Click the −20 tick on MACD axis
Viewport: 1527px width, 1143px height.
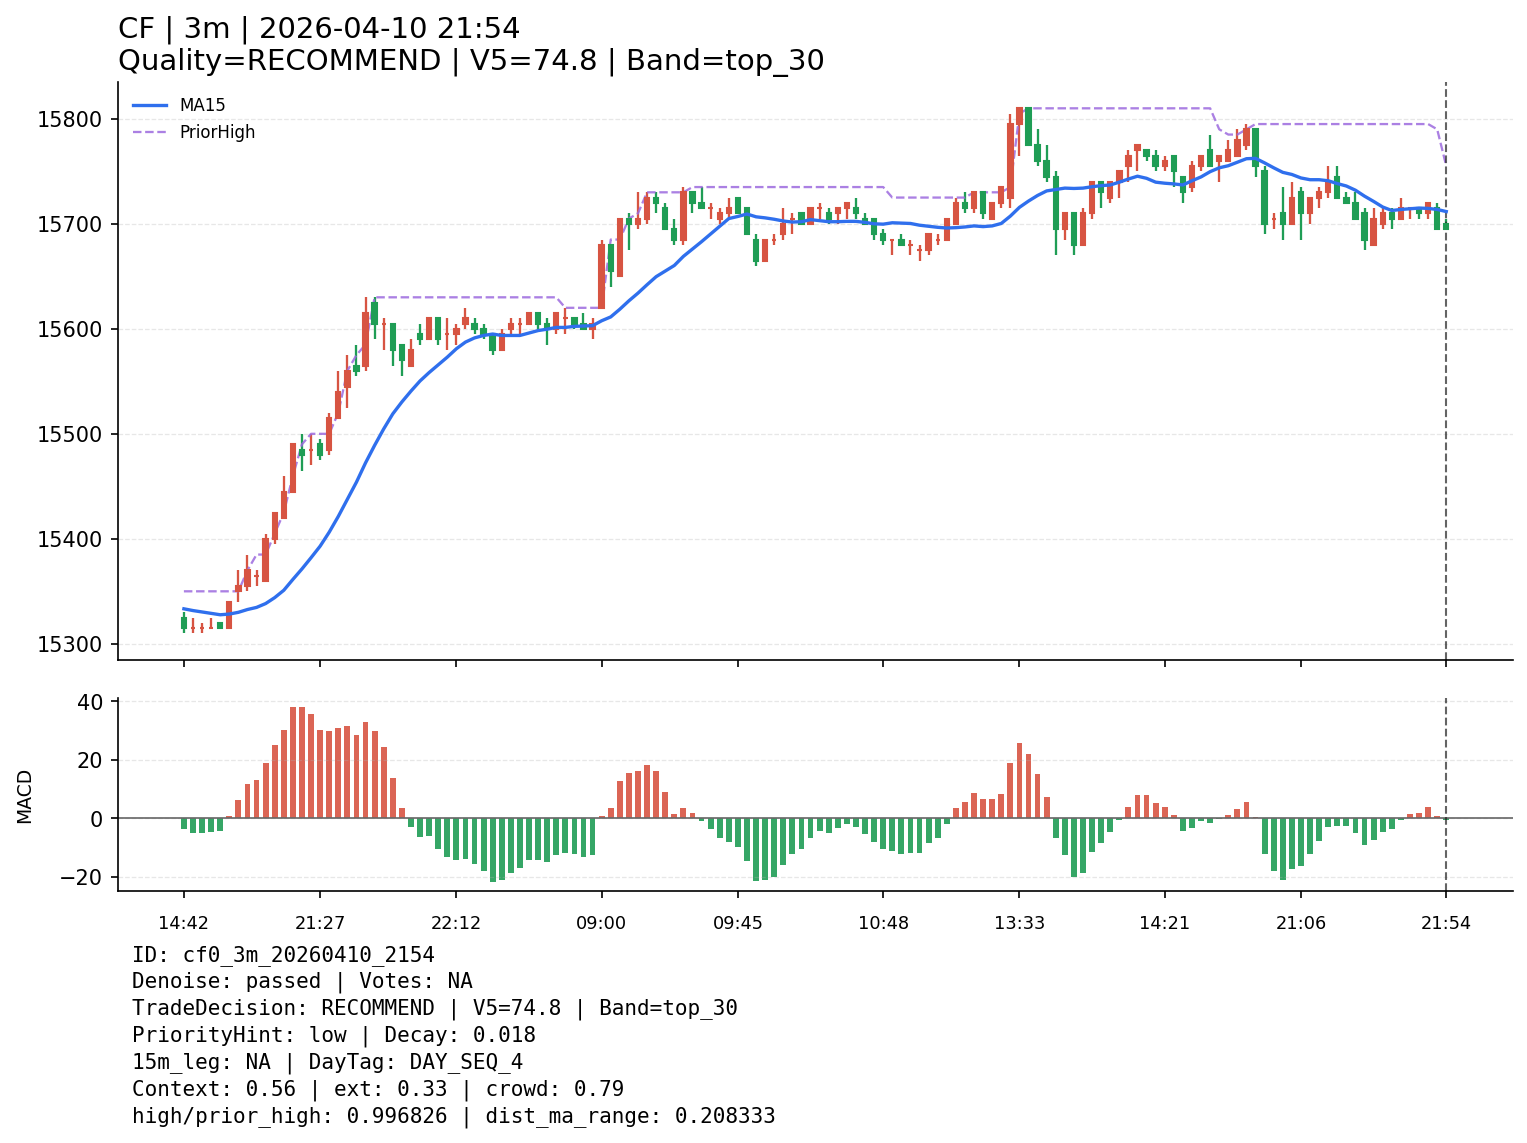pos(84,877)
